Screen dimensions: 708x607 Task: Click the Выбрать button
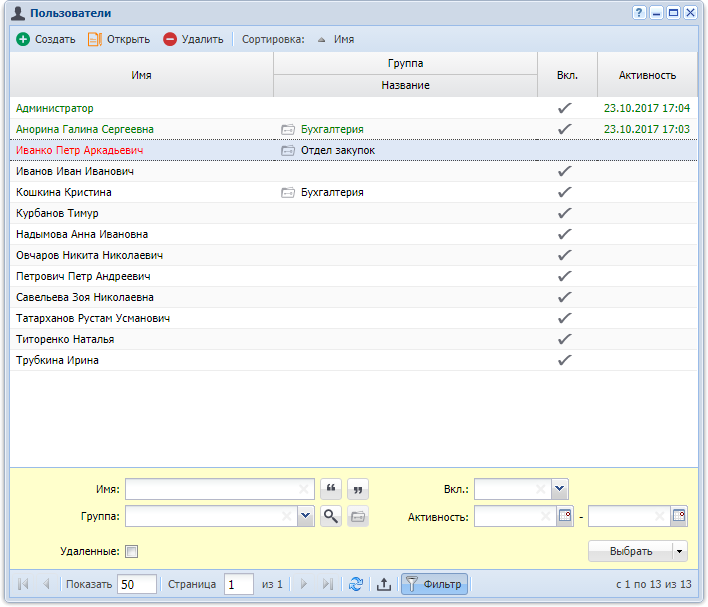tap(631, 551)
